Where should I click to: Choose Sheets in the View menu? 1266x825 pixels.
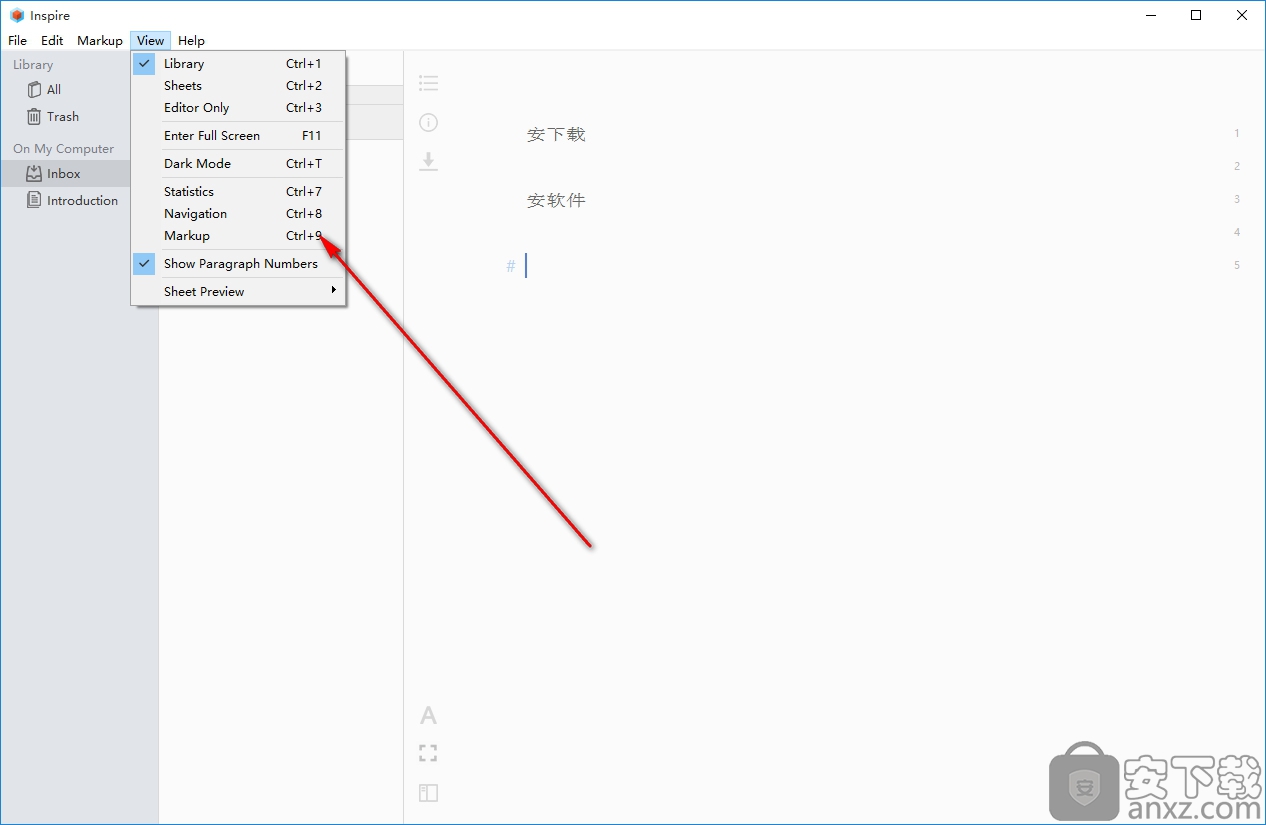coord(239,85)
